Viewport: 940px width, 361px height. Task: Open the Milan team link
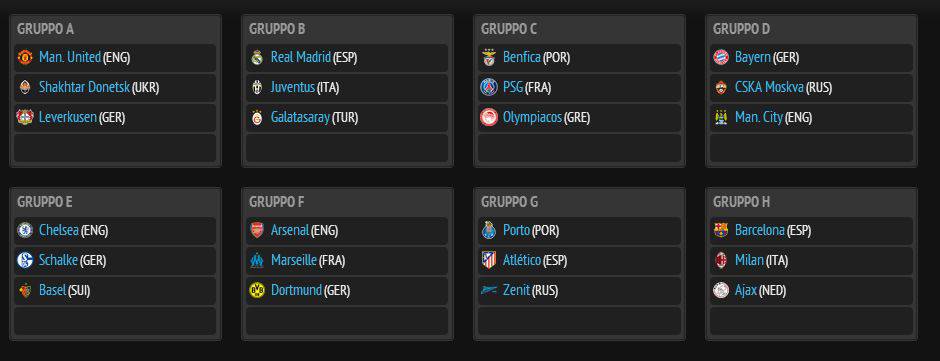[x=749, y=260]
